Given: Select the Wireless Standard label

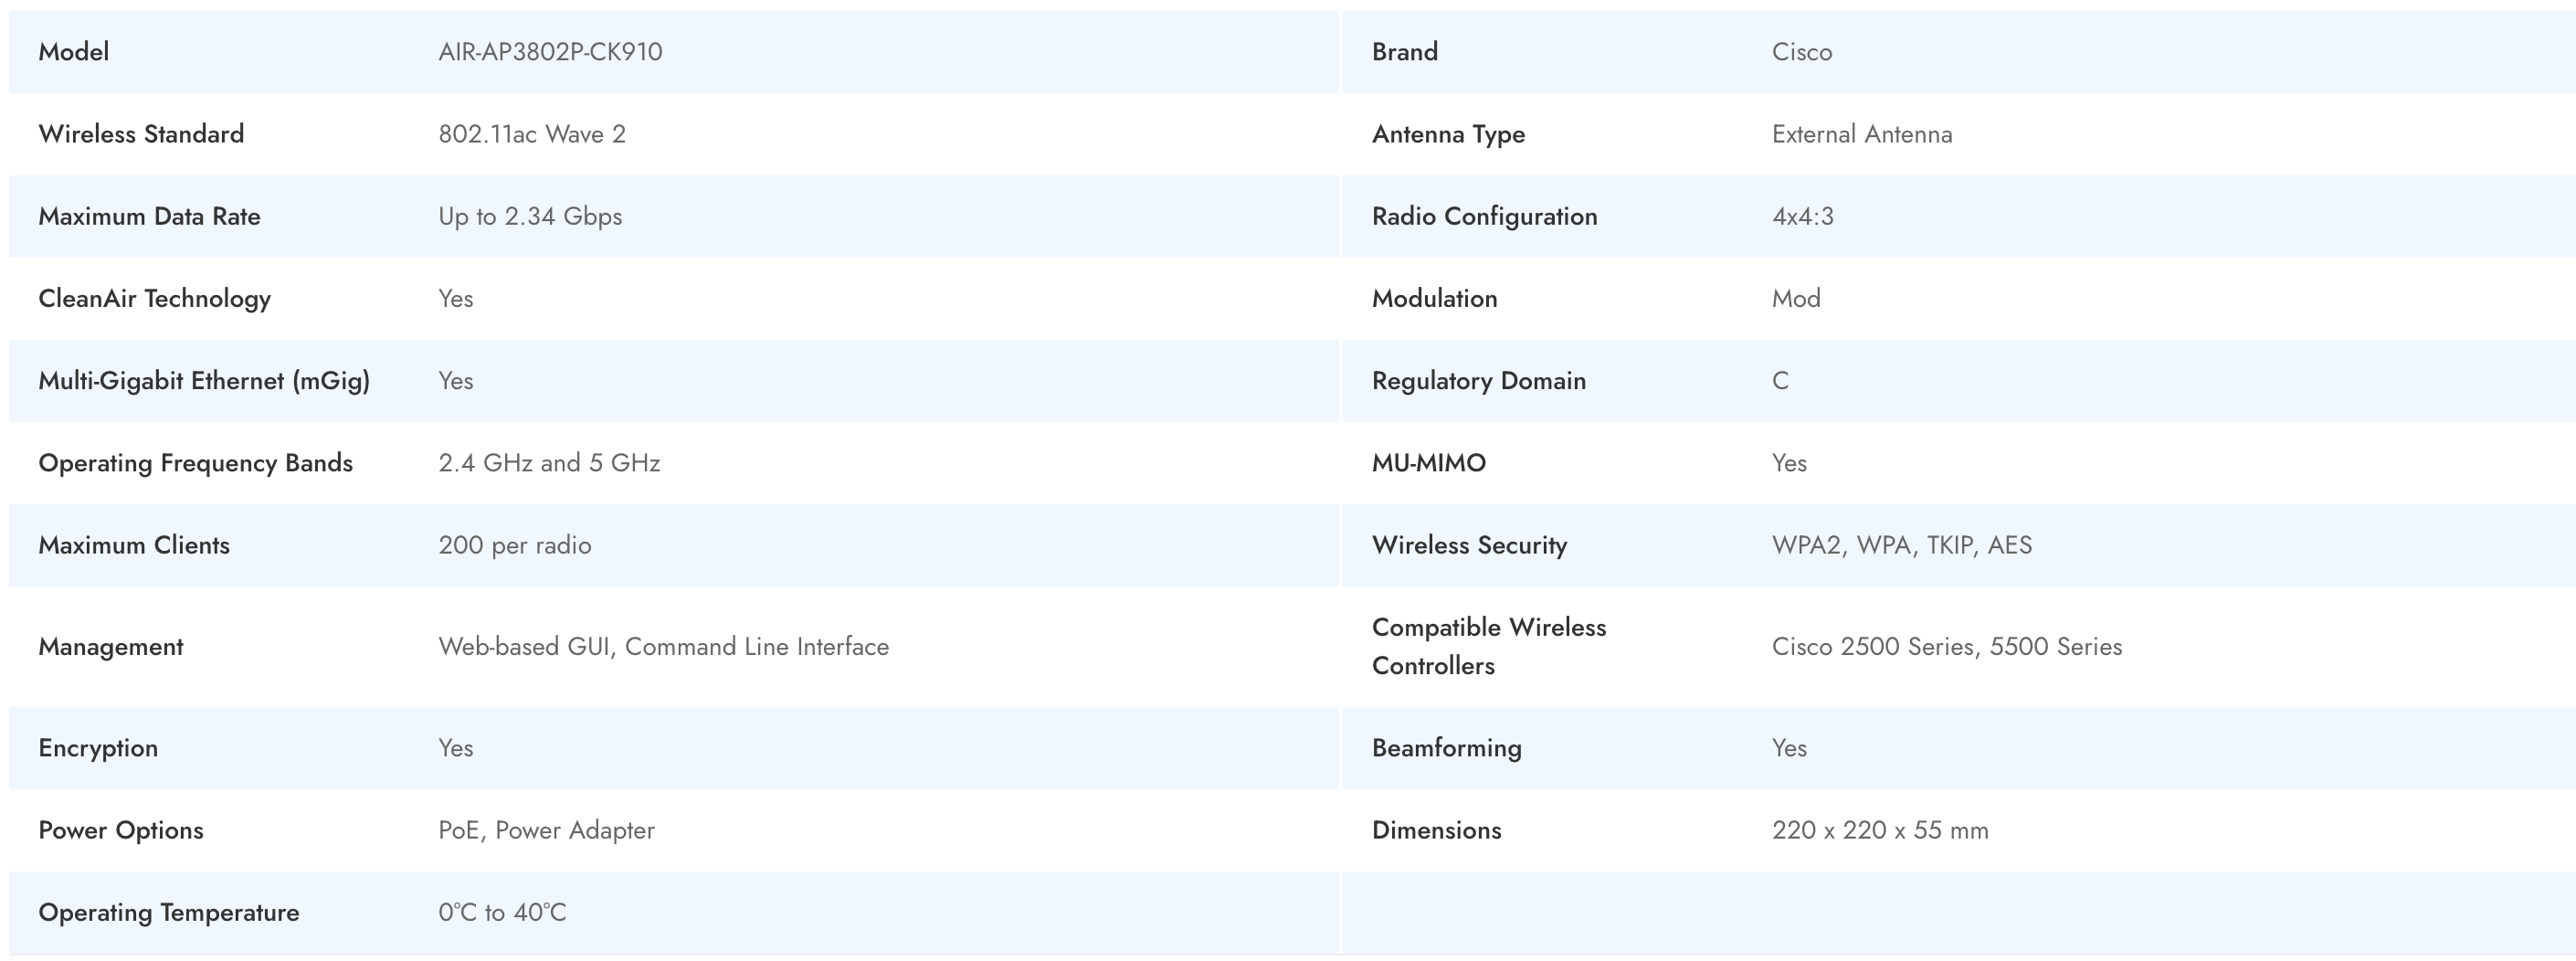Looking at the screenshot, I should coord(141,134).
